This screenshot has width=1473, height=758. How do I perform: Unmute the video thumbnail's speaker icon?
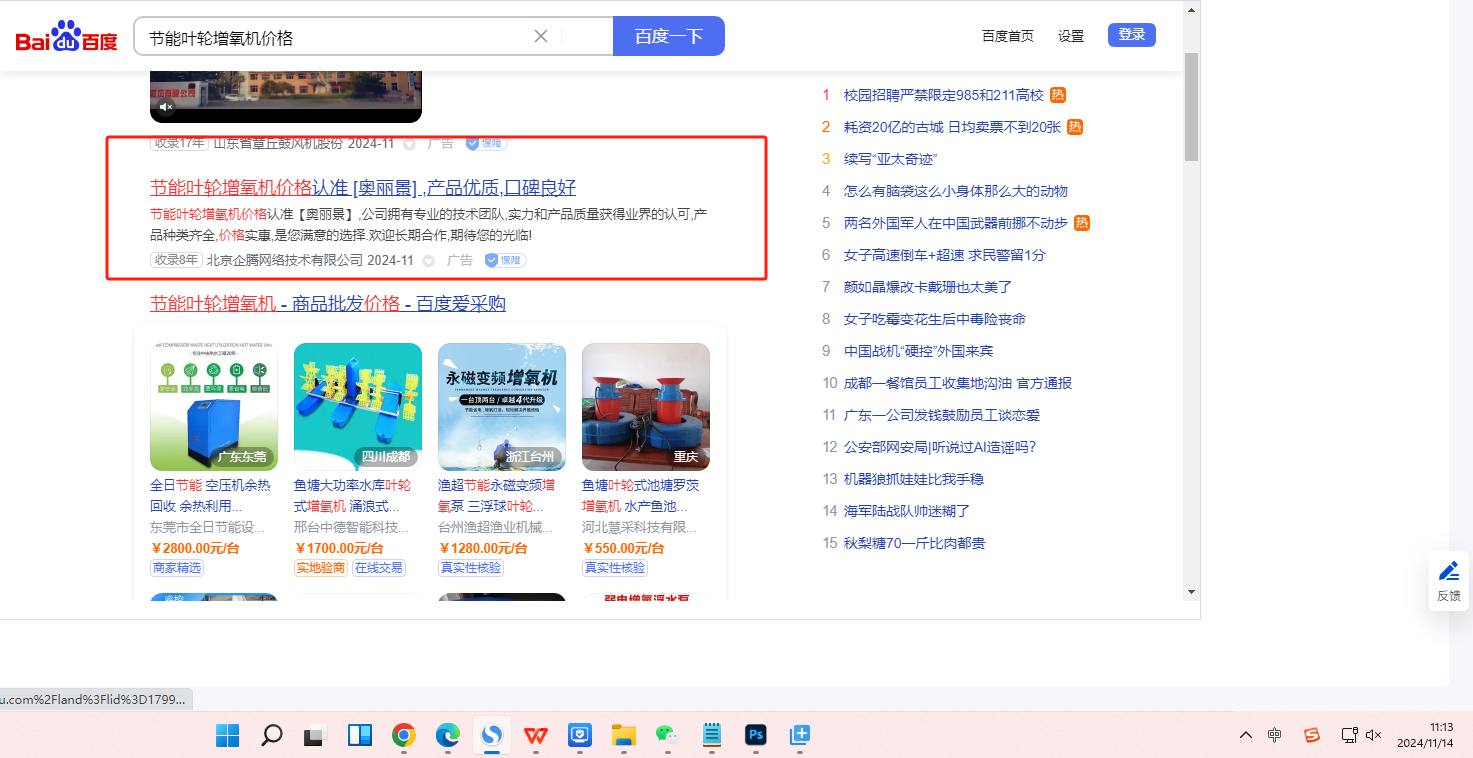pyautogui.click(x=167, y=107)
